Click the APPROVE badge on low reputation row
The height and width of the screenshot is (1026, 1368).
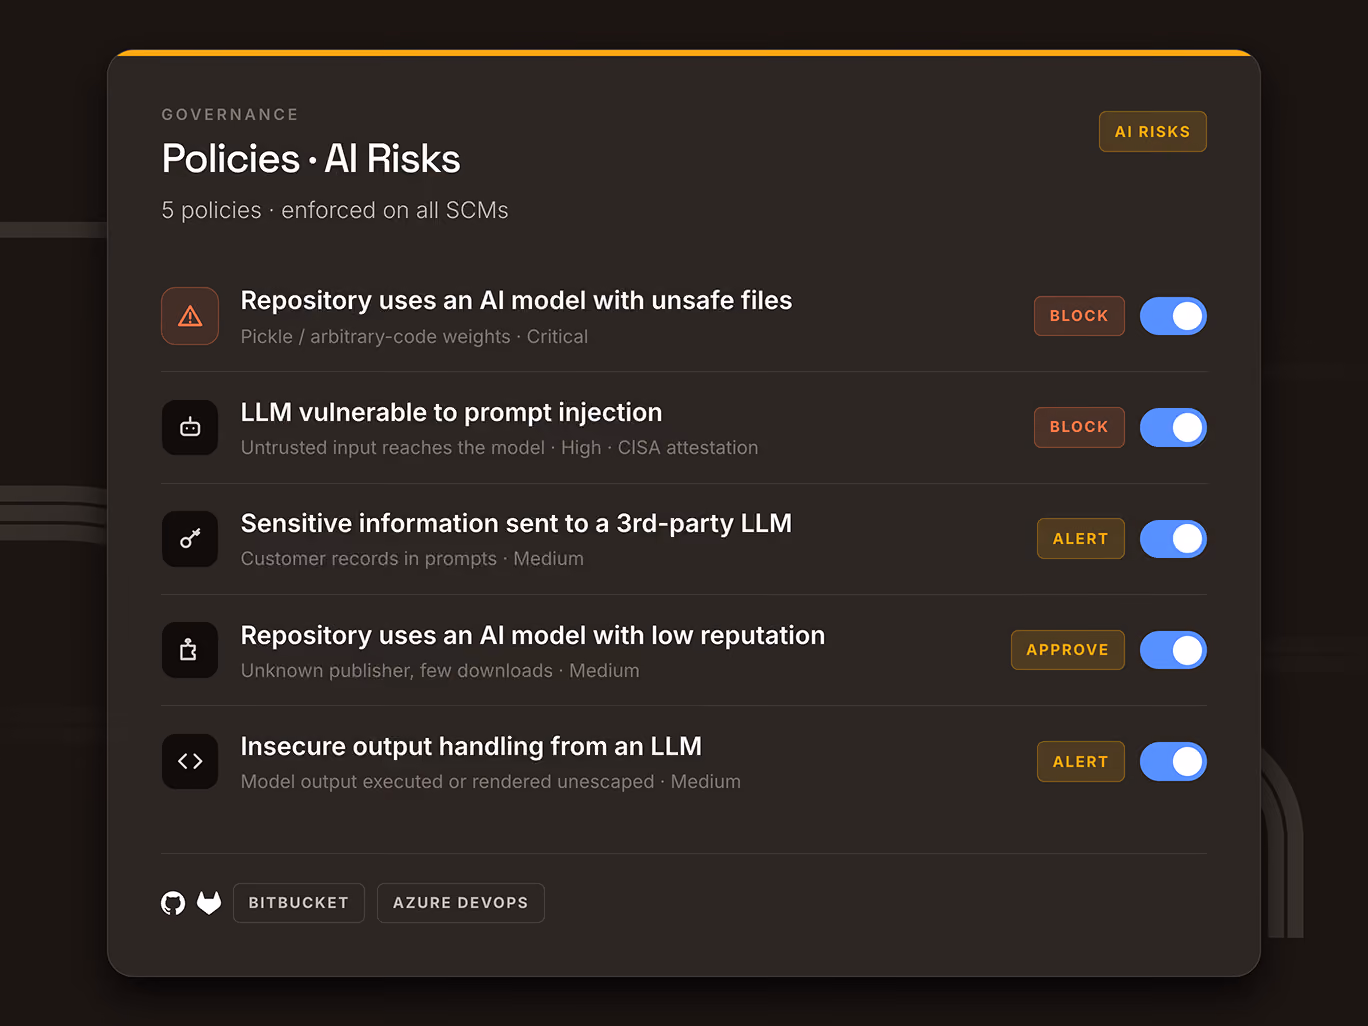click(x=1068, y=650)
